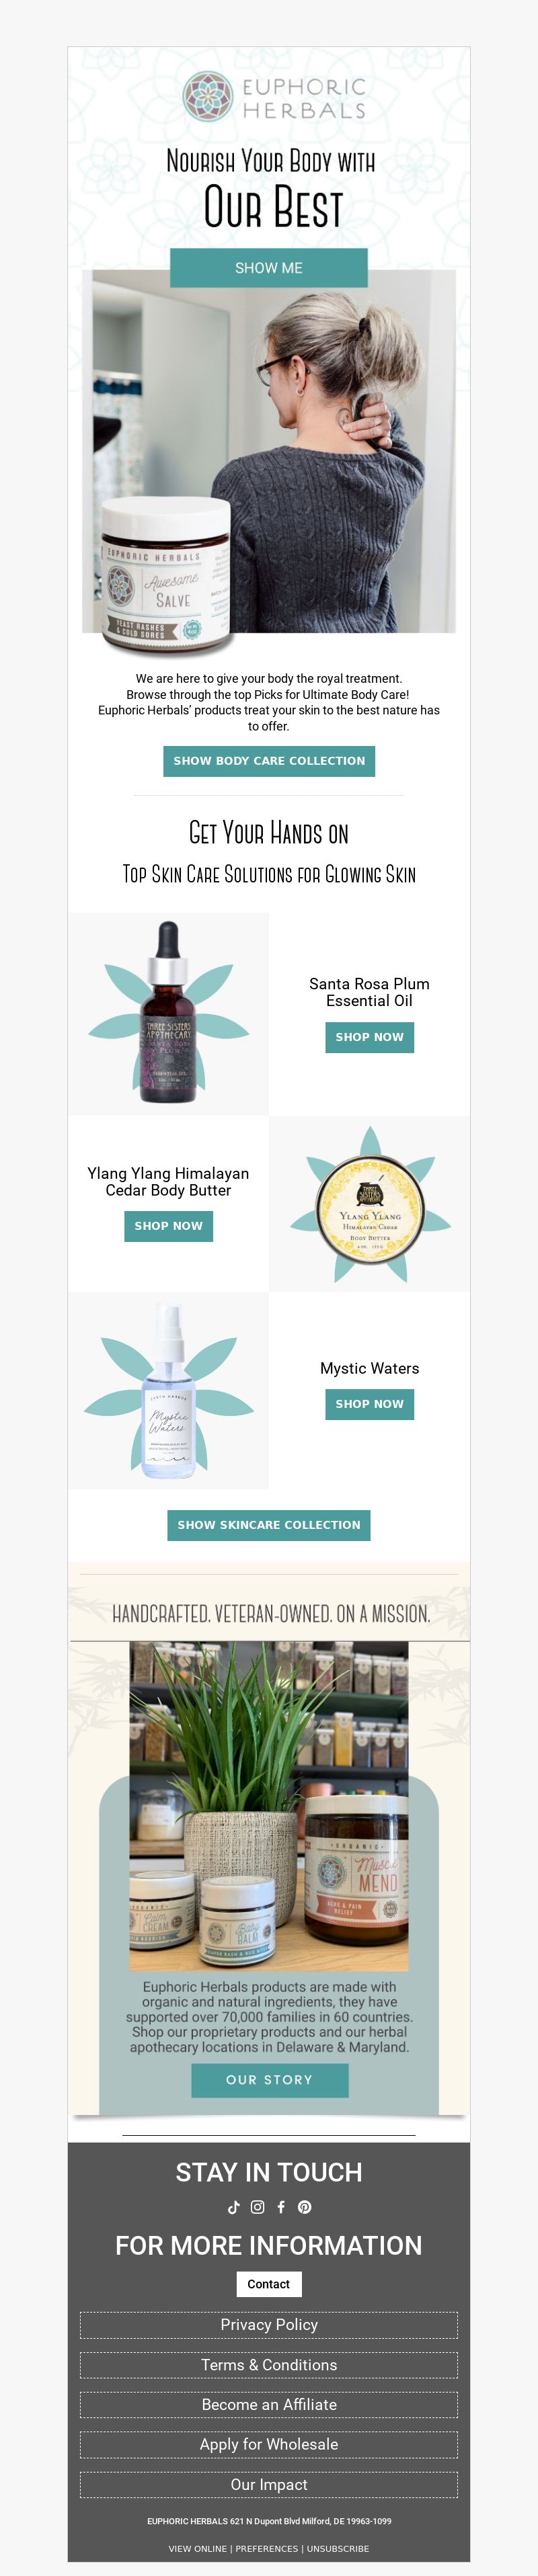538x2576 pixels.
Task: Click SHOW SKINCARE COLLECTION button
Action: pos(269,1525)
